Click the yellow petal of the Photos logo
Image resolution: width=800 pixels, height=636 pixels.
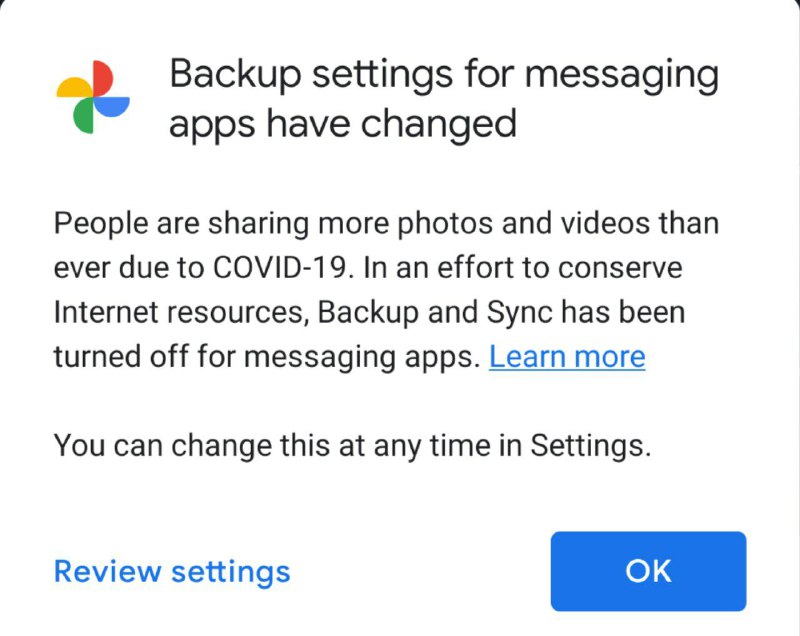click(x=76, y=86)
